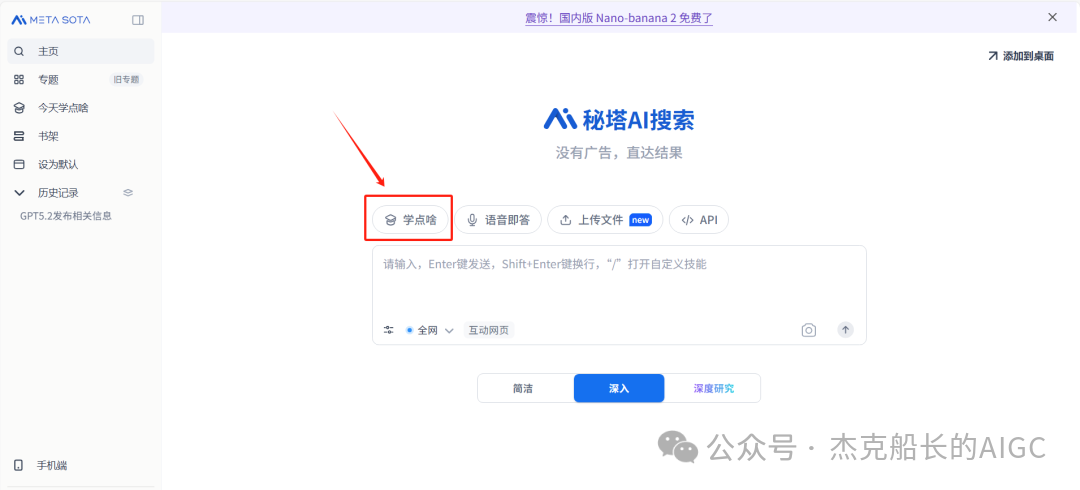The height and width of the screenshot is (490, 1080).
Task: Click the 上传文件 upload button
Action: (x=605, y=220)
